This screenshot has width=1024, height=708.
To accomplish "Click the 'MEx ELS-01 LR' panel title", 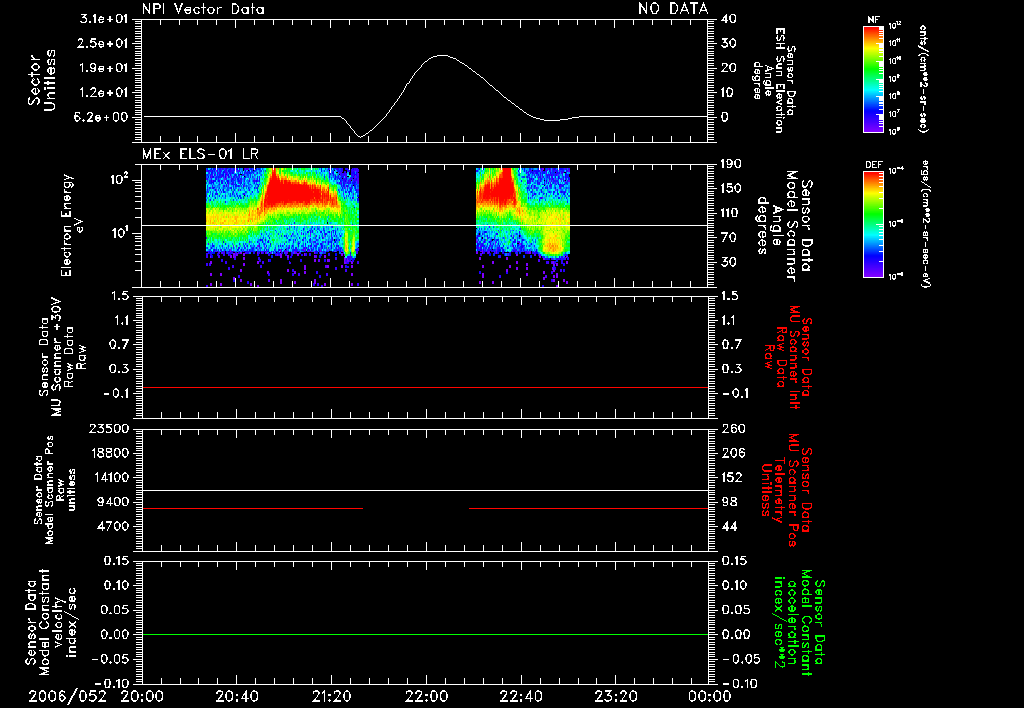I will pos(200,155).
